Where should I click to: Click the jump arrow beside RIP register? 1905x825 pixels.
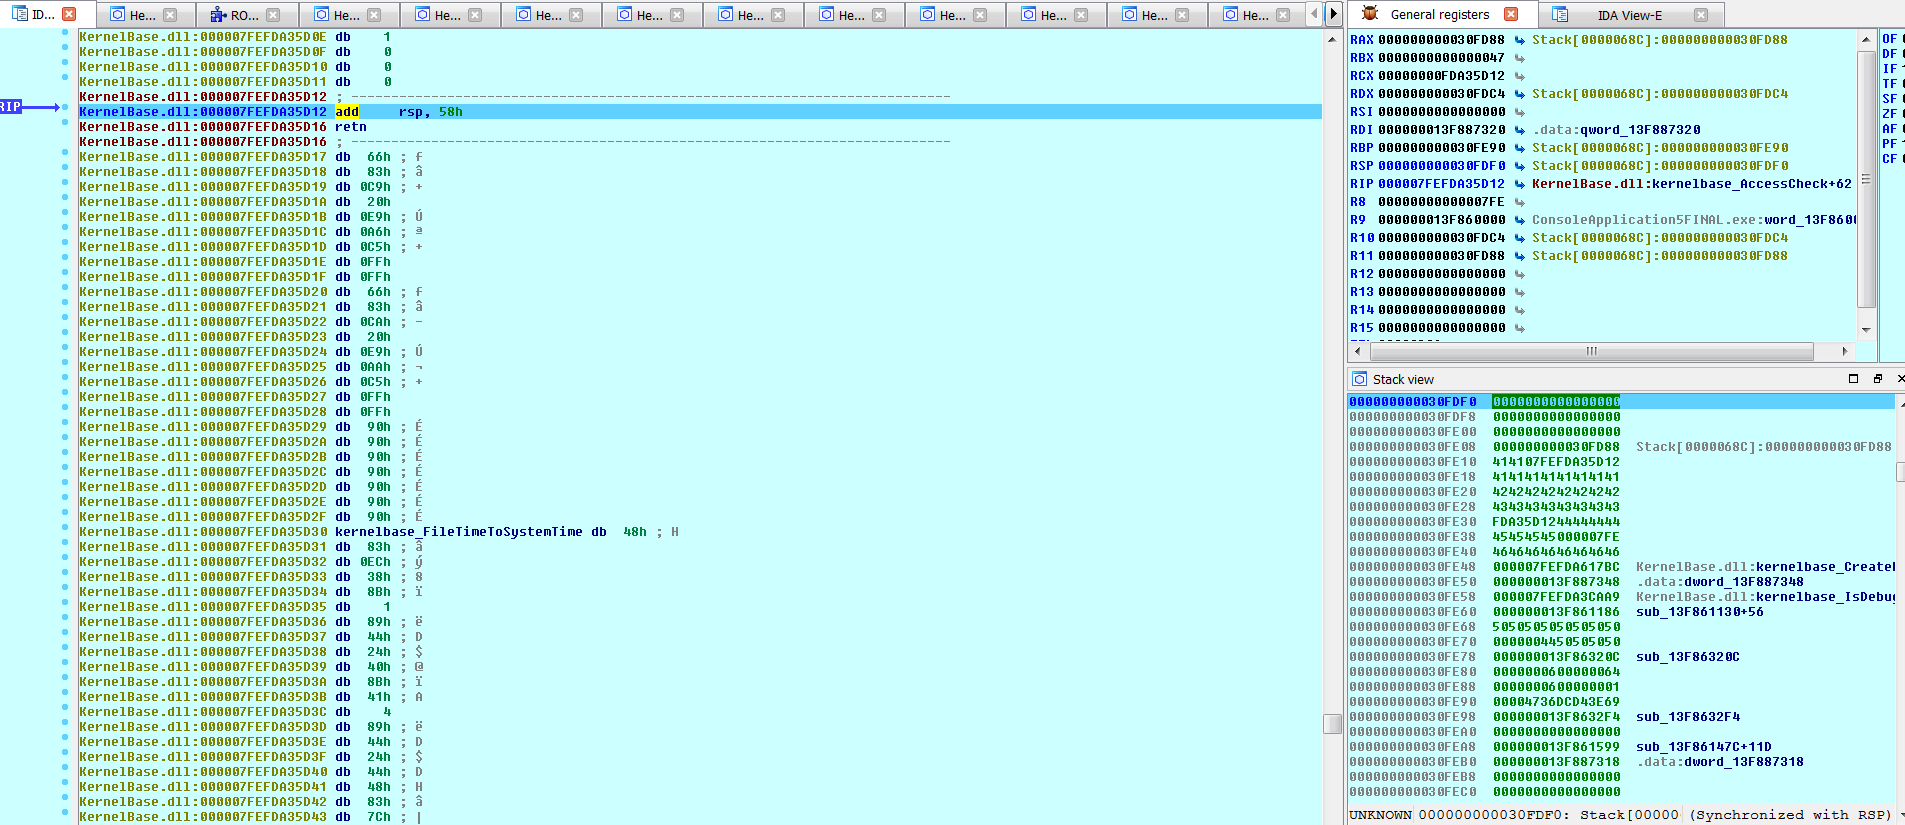tap(1519, 184)
